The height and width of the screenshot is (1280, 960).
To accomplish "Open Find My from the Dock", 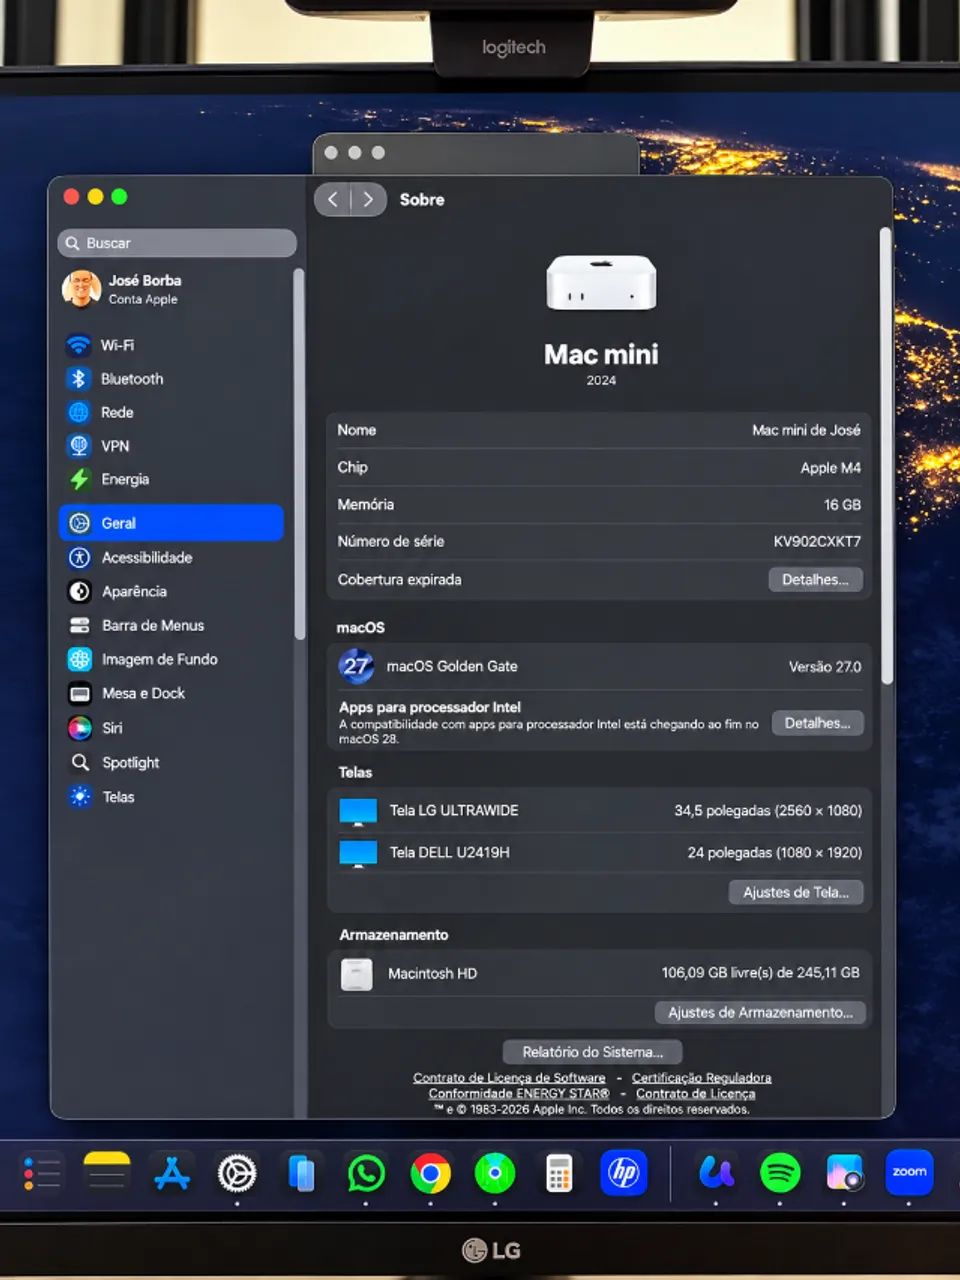I will coord(495,1173).
